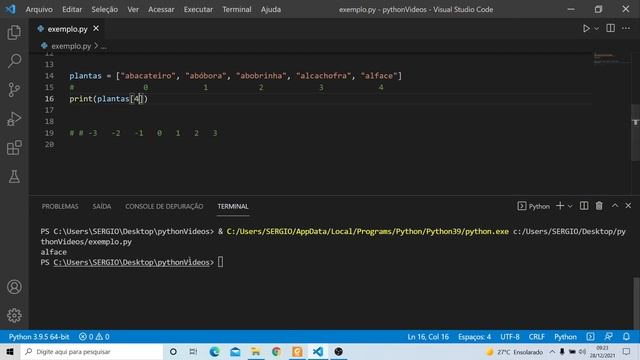Split the terminal panel
Viewport: 640px width, 360px height.
point(584,206)
